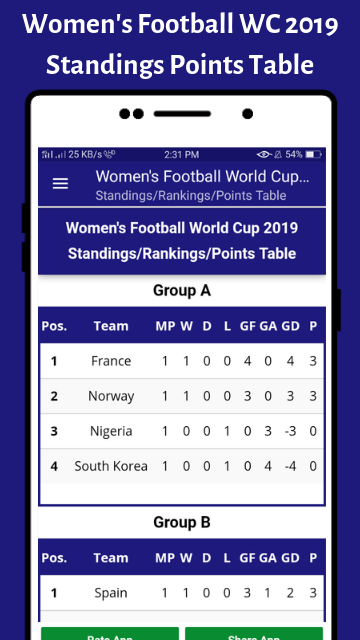The image size is (360, 640).
Task: Open the hamburger navigation menu
Action: (60, 184)
